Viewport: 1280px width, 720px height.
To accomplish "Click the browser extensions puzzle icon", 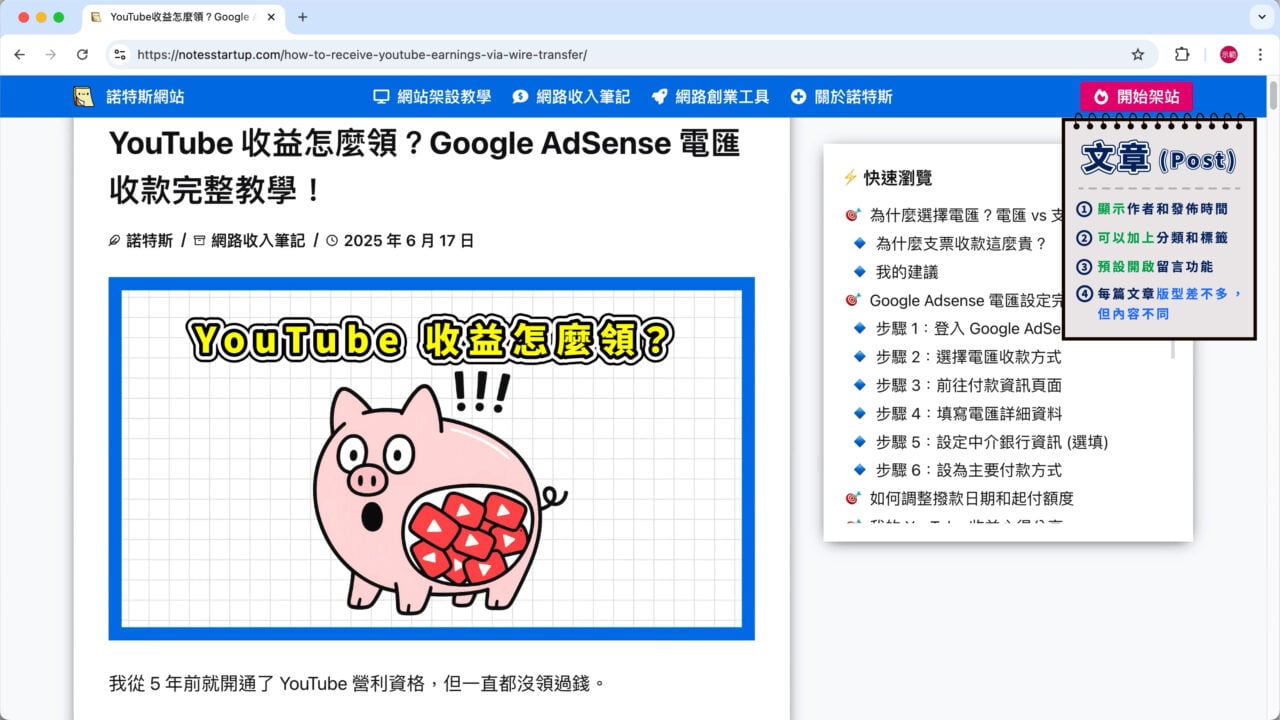I will [x=1182, y=54].
